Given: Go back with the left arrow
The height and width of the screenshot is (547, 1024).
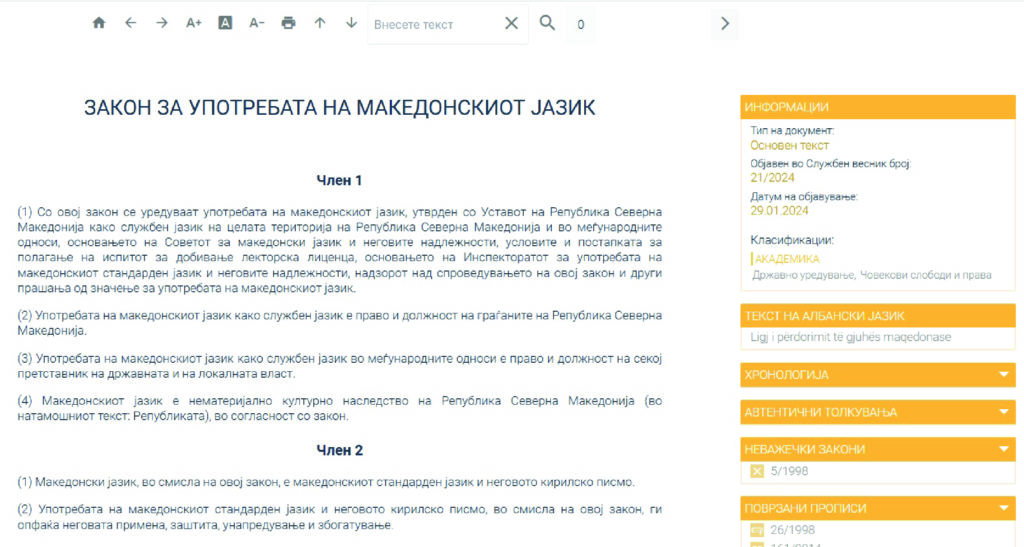Looking at the screenshot, I should 130,23.
